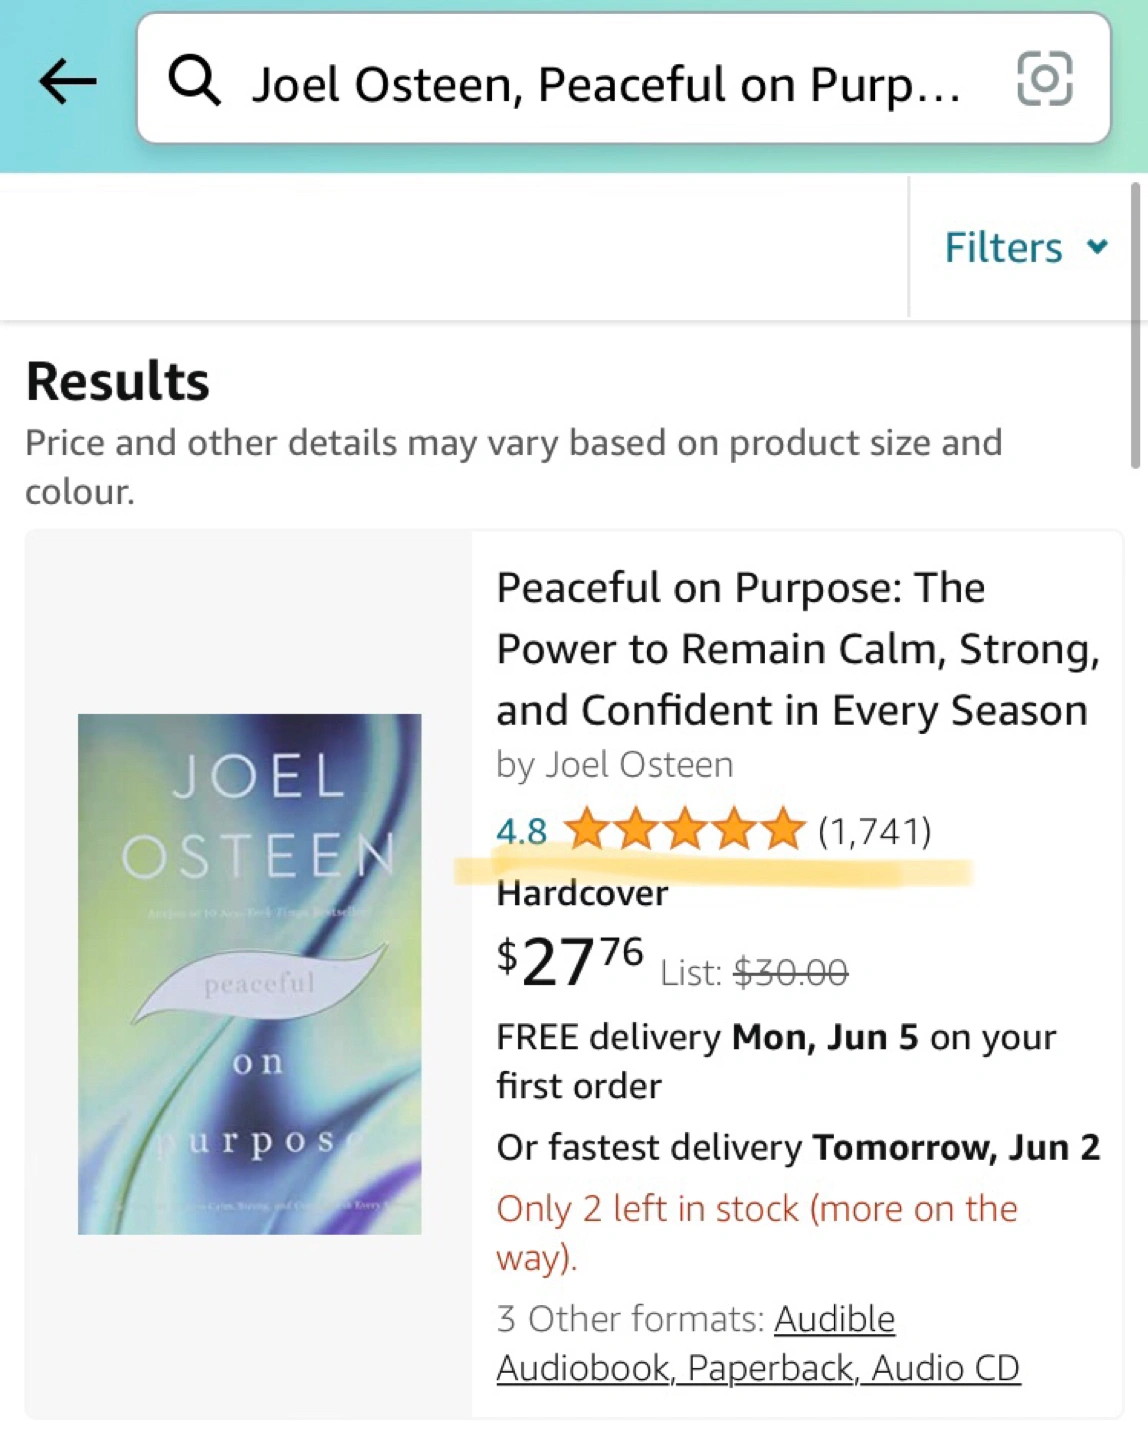Expand the Filters dropdown
Viewport: 1148px width, 1440px height.
click(x=1003, y=247)
